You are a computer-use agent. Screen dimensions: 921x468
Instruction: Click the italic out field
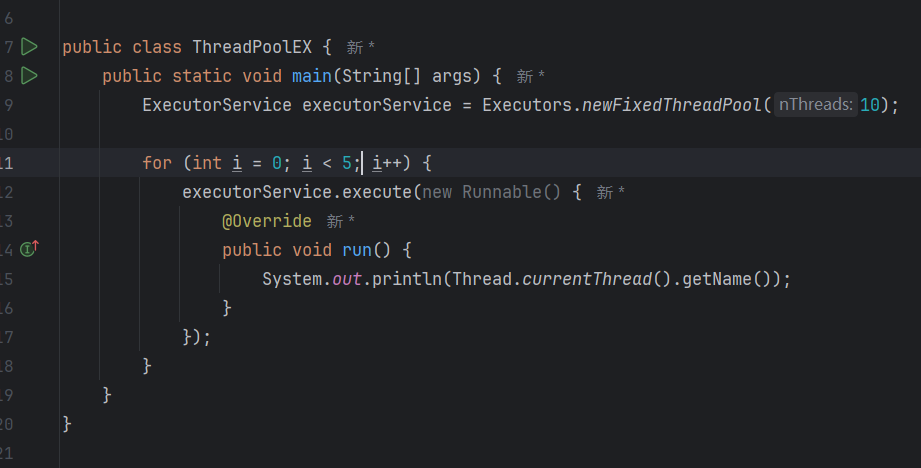coord(347,278)
